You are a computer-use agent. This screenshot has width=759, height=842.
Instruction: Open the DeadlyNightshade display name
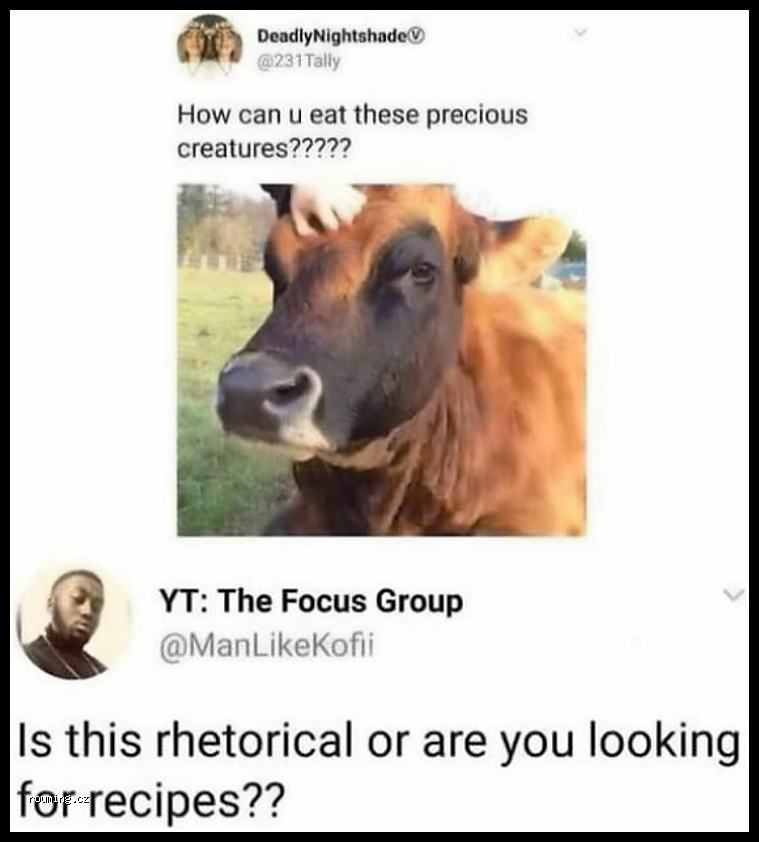pos(333,36)
